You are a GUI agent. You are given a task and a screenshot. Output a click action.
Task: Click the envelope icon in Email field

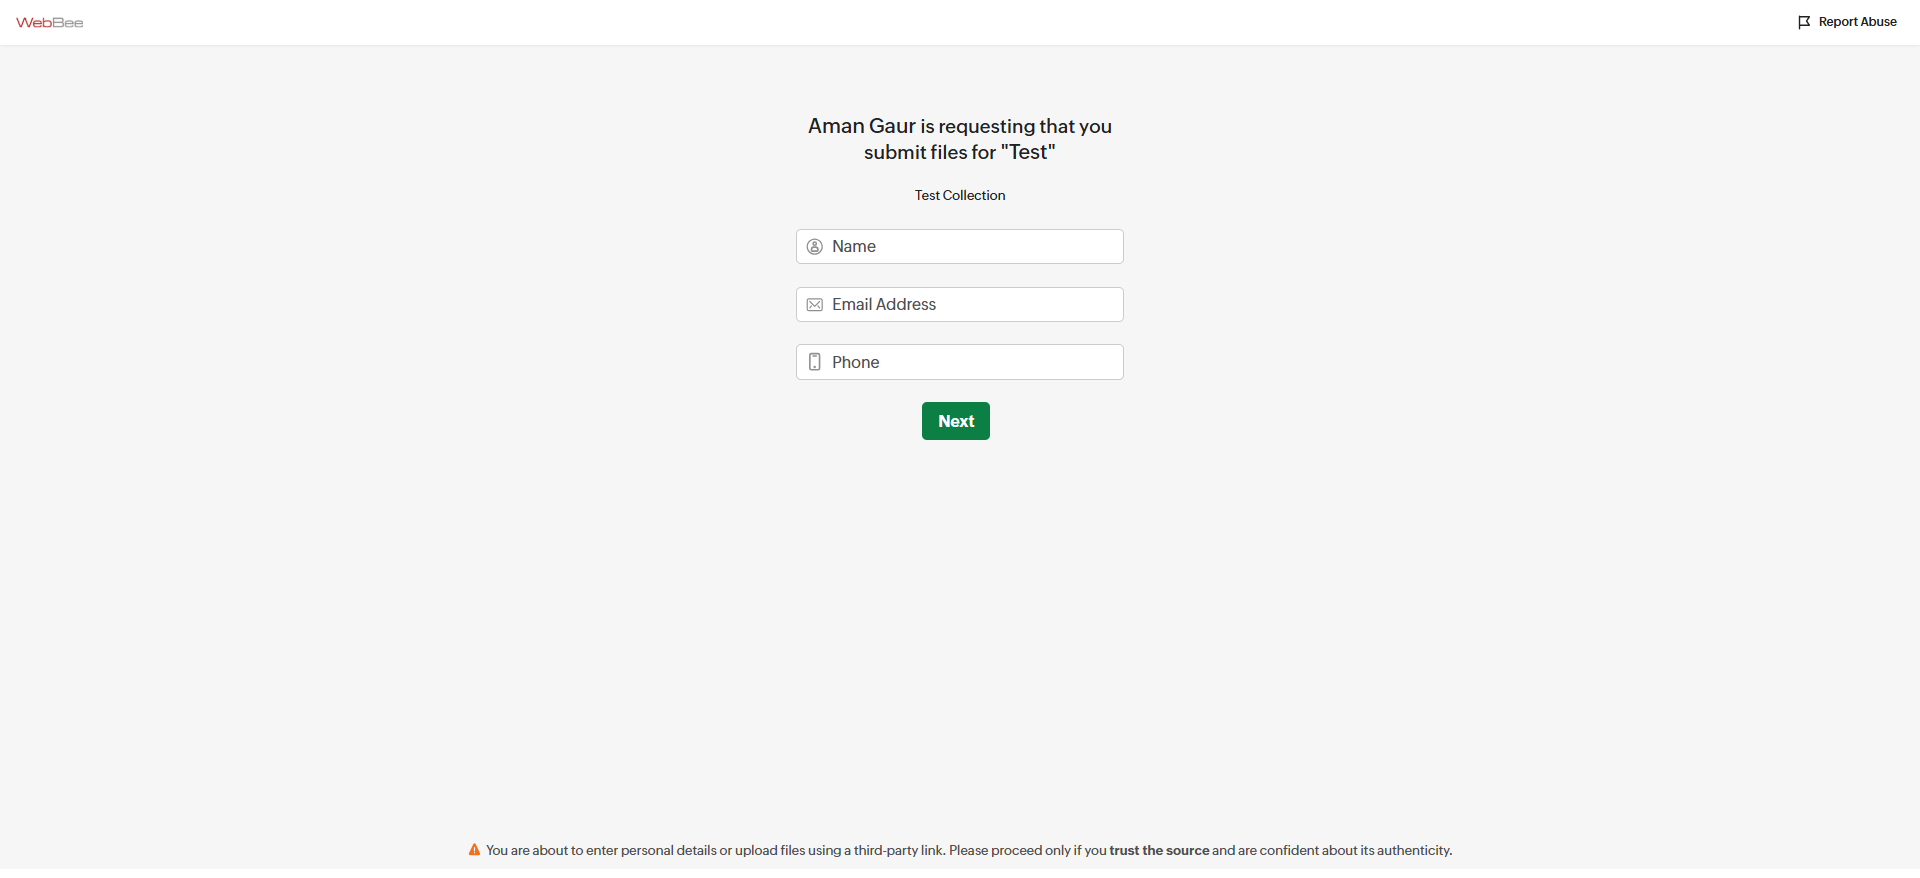pos(815,305)
